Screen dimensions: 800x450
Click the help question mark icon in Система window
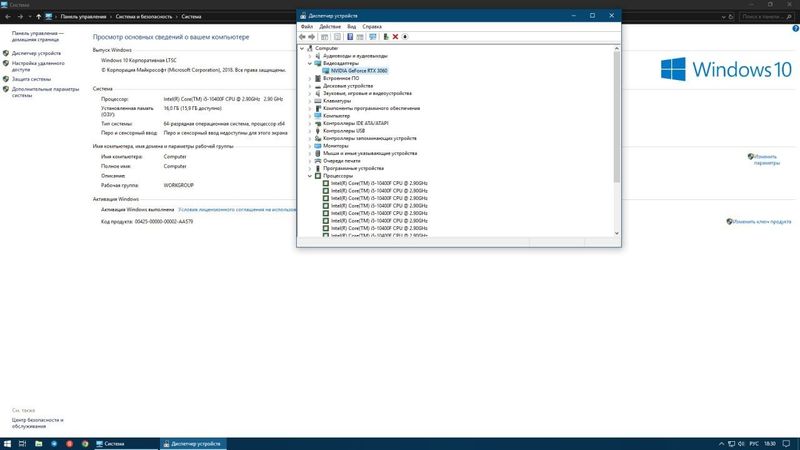coord(795,29)
